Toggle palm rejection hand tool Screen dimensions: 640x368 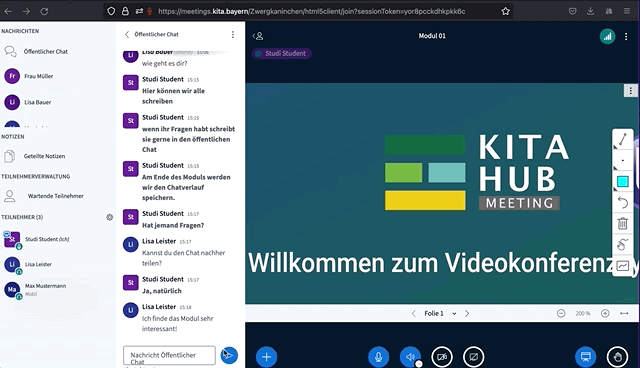pyautogui.click(x=622, y=245)
